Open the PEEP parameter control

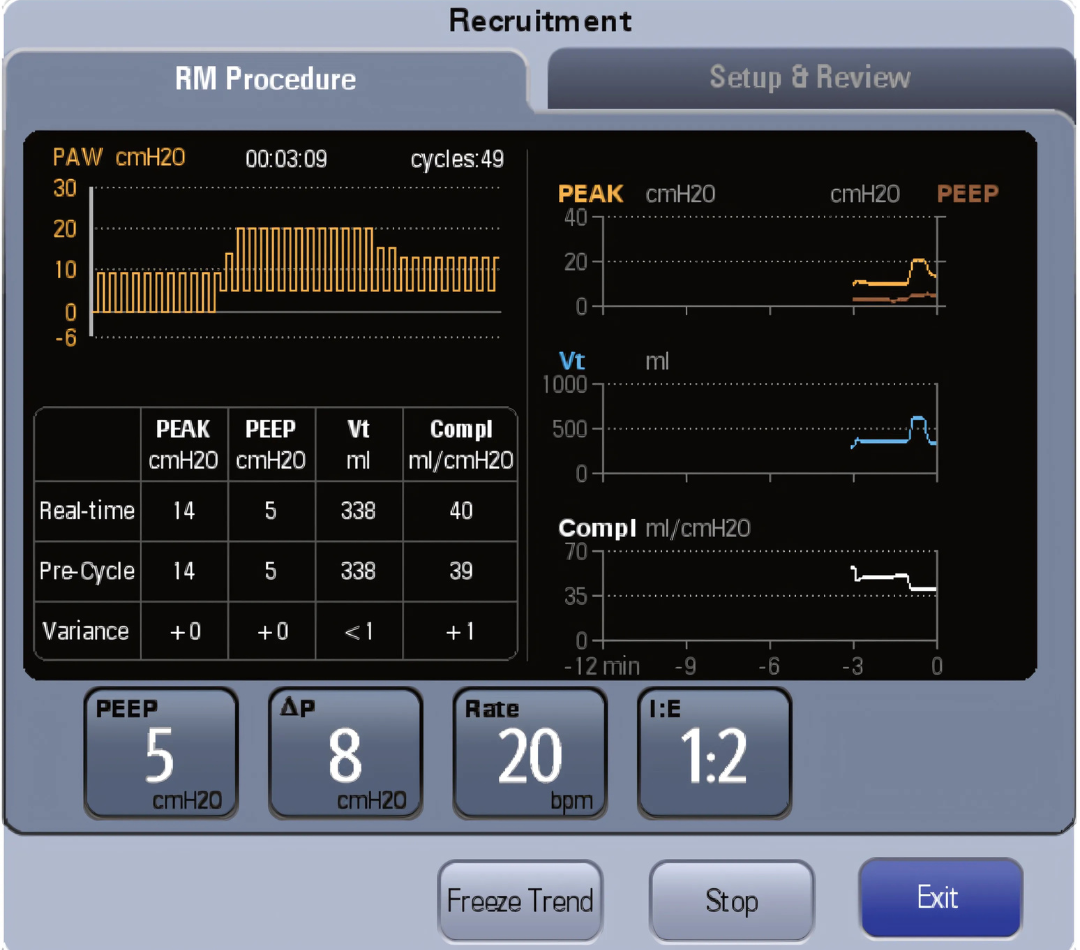pyautogui.click(x=160, y=753)
